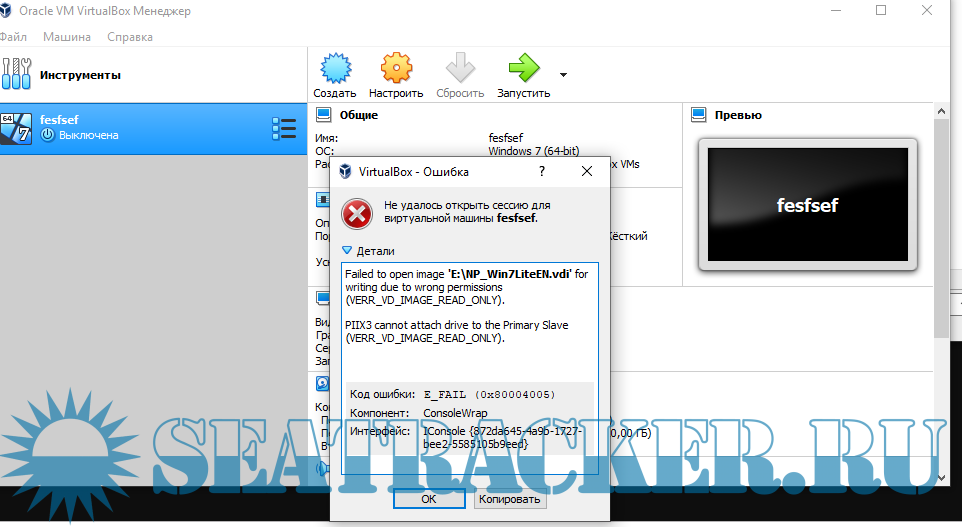Viewport: 962px width, 527px height.
Task: Click the fesfsef preview thumbnail
Action: tap(807, 205)
